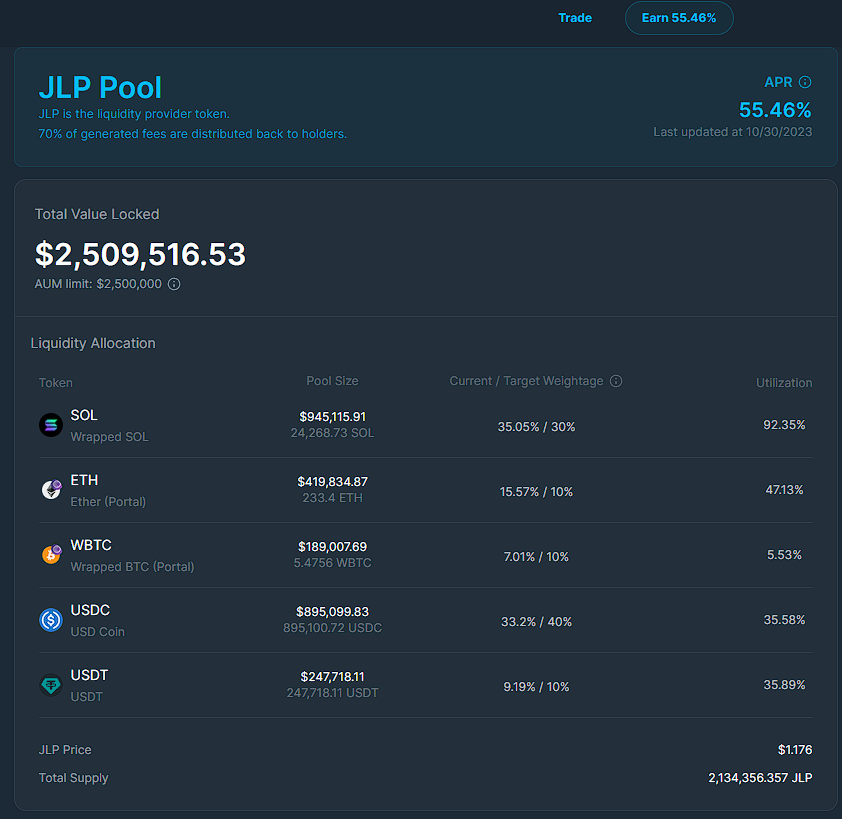
Task: Click the $189,007.69 WBTC pool size
Action: pyautogui.click(x=332, y=547)
